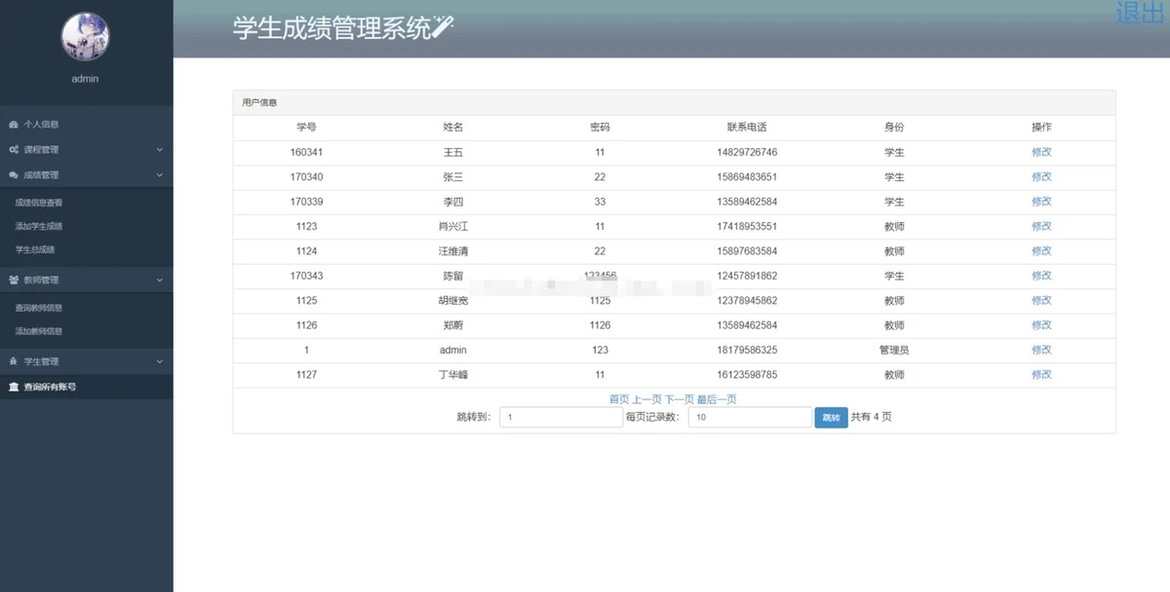Open 添加教师信息 submenu item
1170x592 pixels.
(x=39, y=331)
